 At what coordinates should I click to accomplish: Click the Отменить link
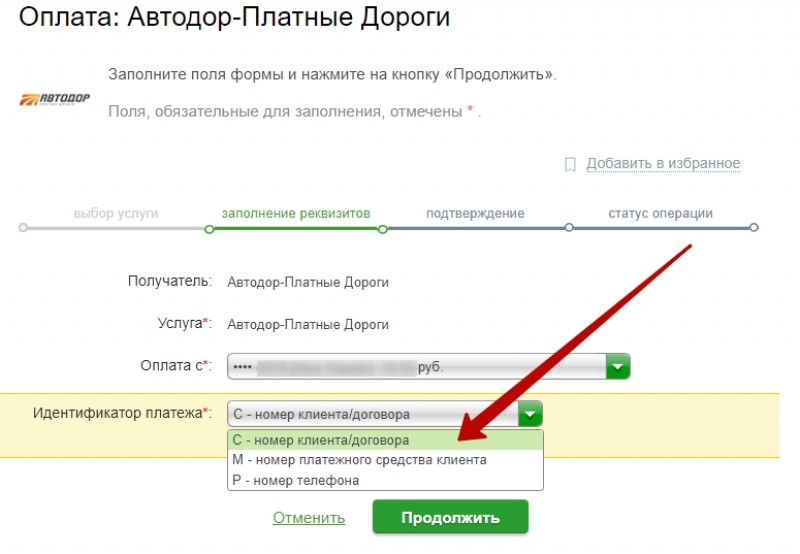pyautogui.click(x=309, y=517)
